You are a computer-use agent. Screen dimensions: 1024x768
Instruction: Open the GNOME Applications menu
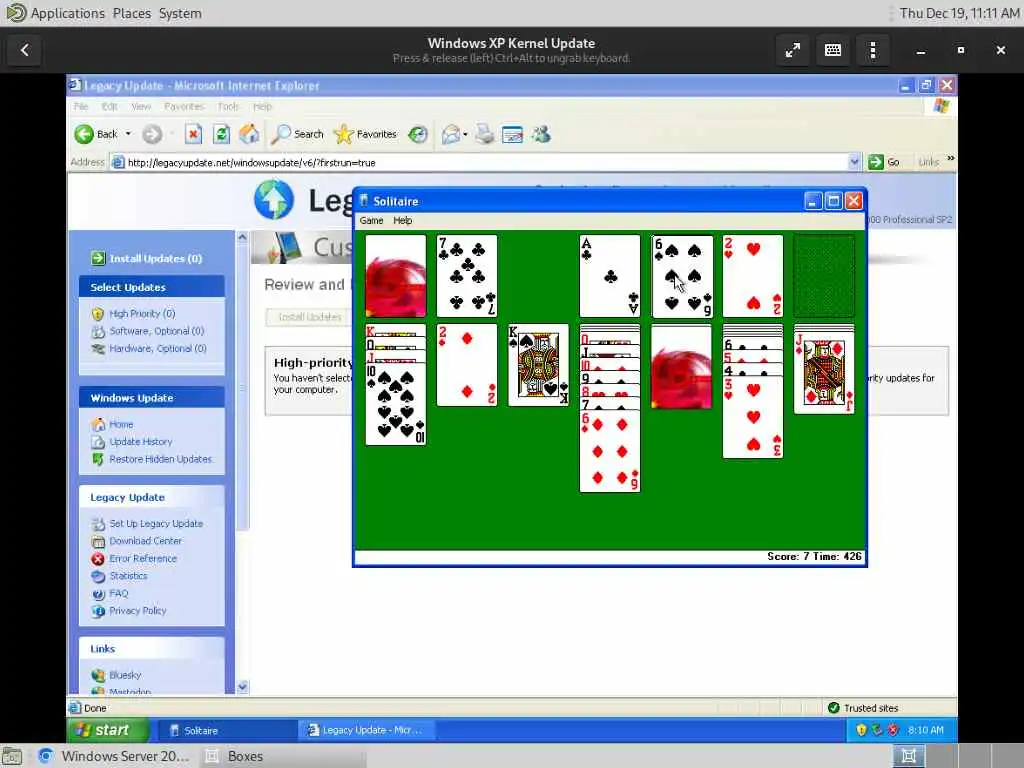[x=68, y=13]
